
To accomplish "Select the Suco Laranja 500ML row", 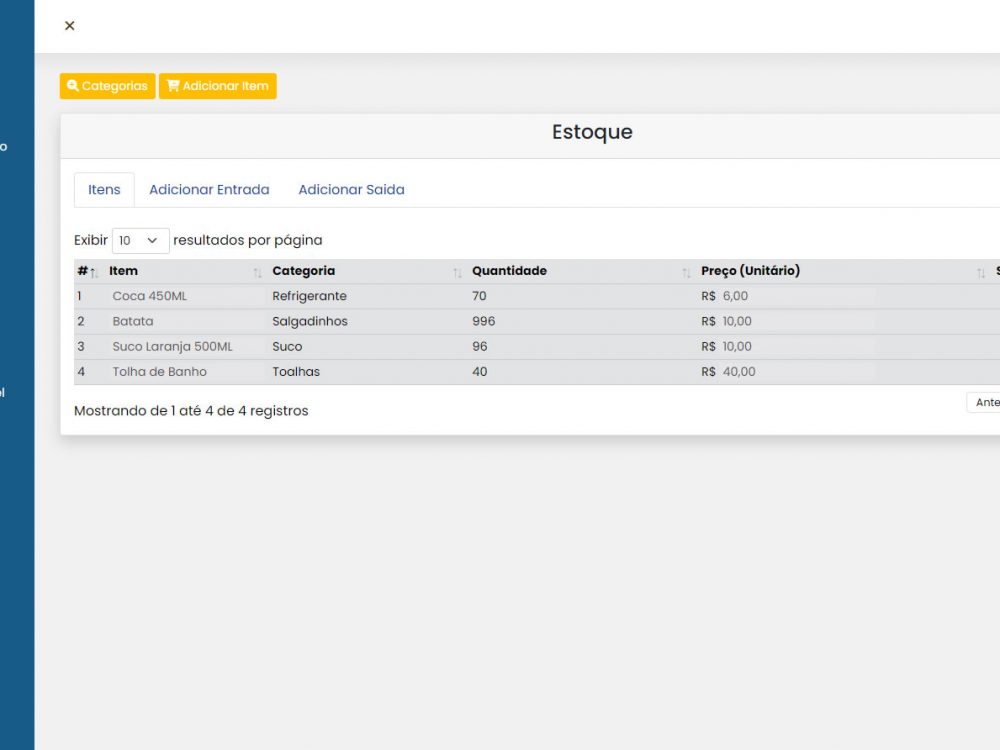I will tap(172, 346).
